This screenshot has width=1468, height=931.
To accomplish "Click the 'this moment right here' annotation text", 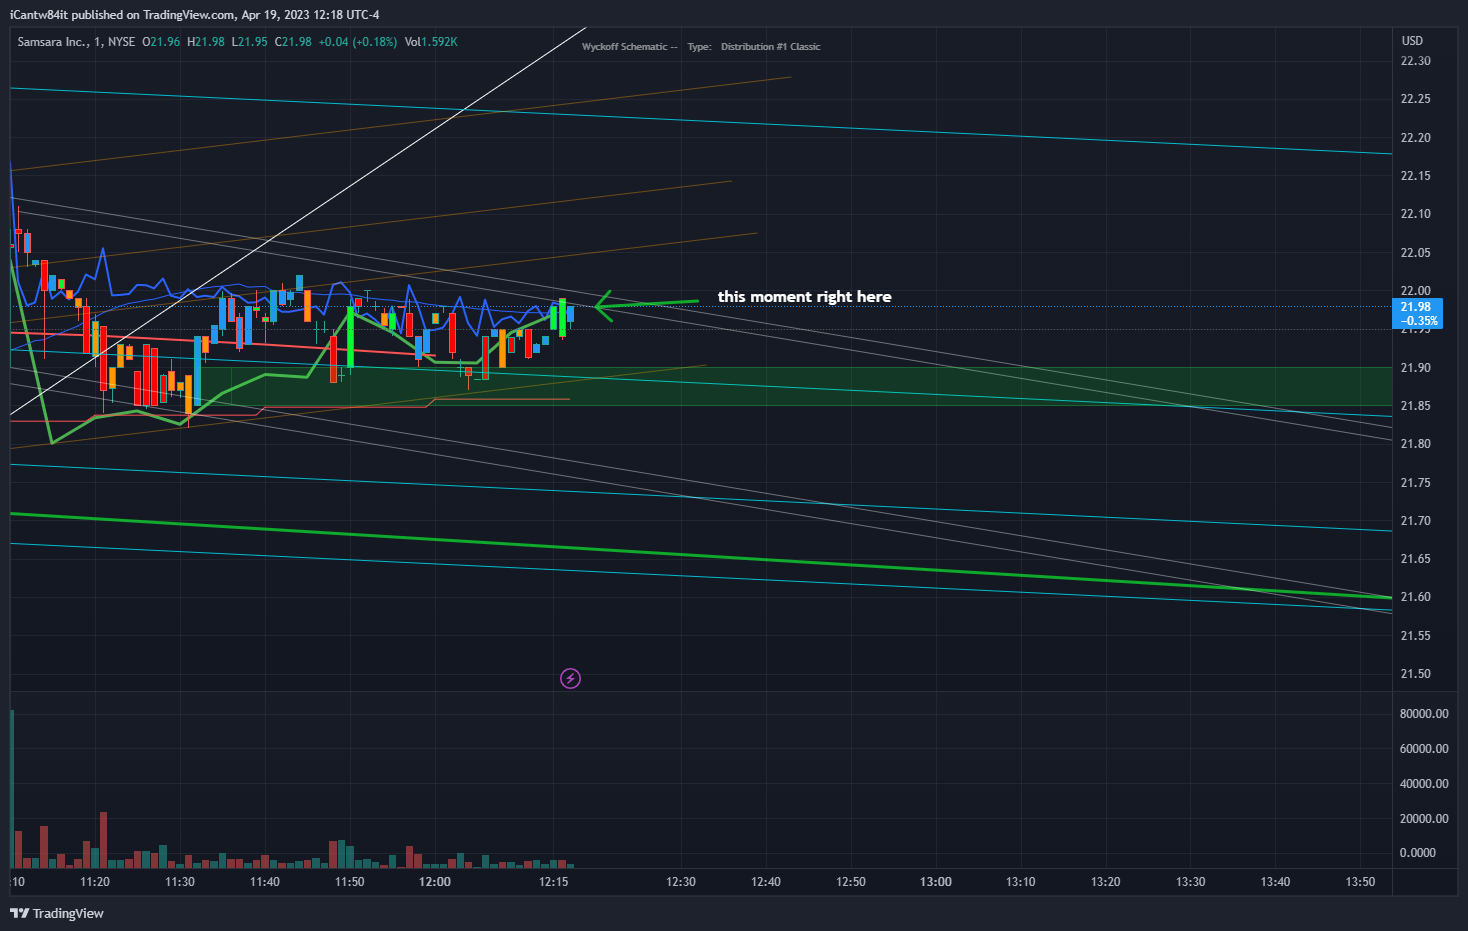I will (804, 297).
